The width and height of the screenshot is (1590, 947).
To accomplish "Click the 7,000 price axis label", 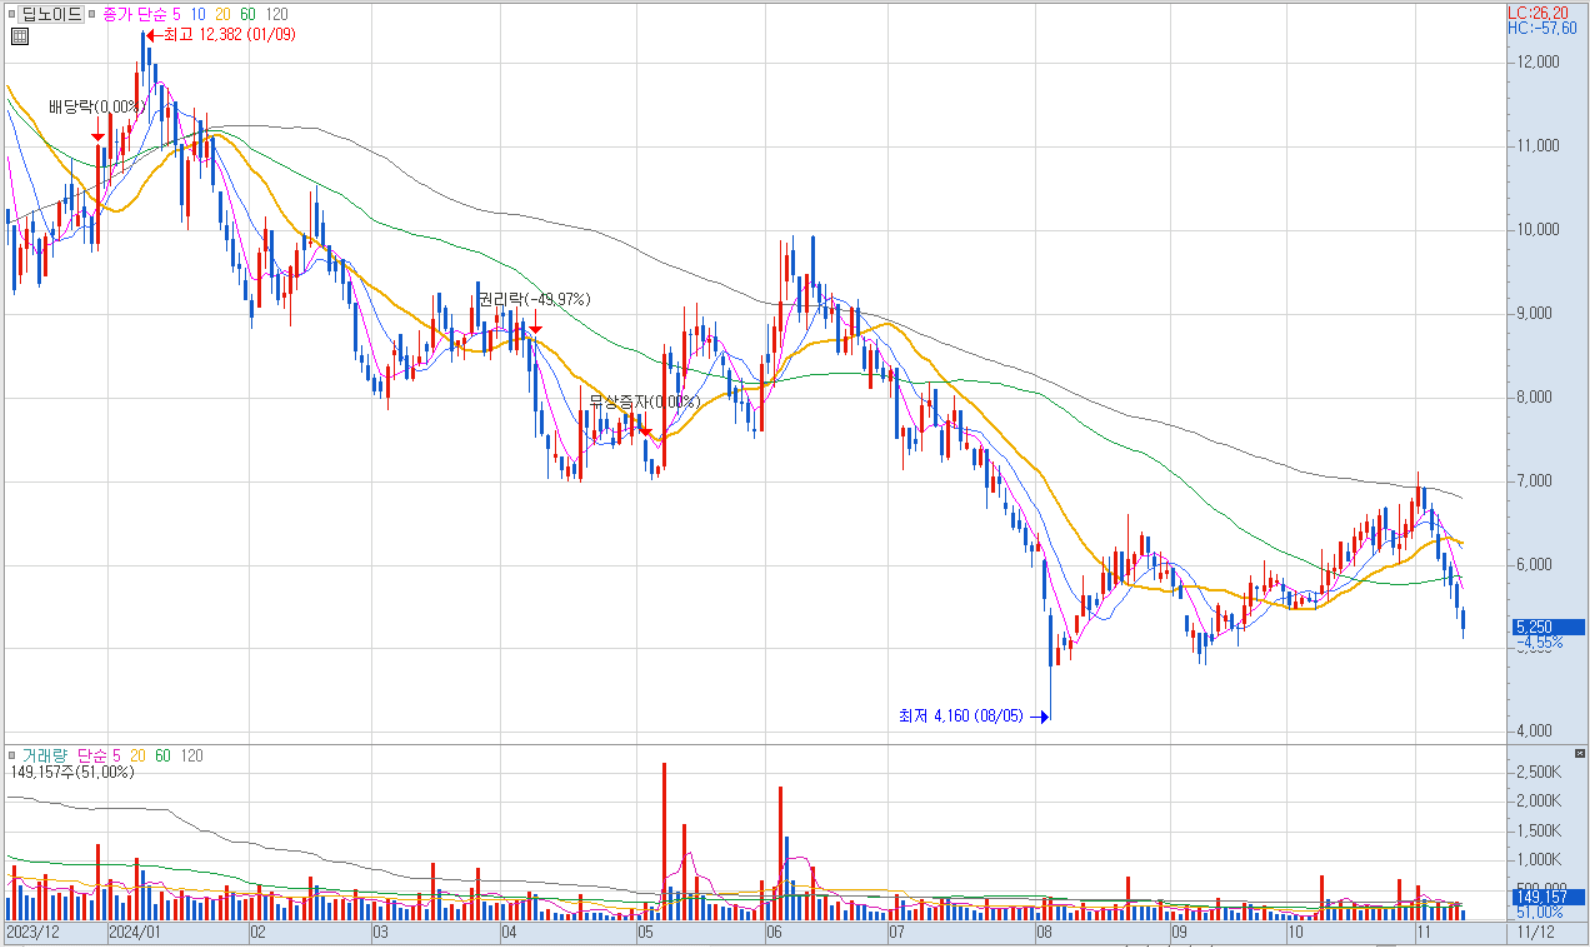I will 1535,482.
